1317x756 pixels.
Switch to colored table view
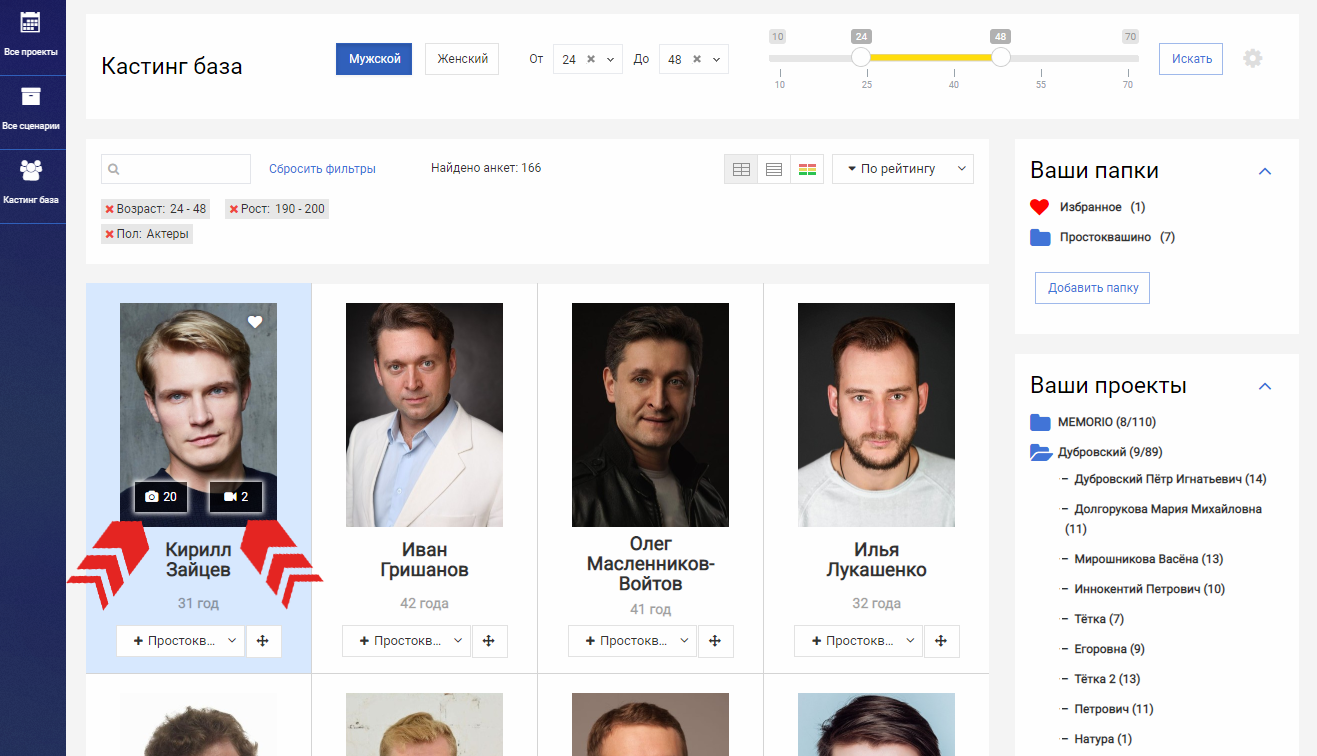click(807, 169)
